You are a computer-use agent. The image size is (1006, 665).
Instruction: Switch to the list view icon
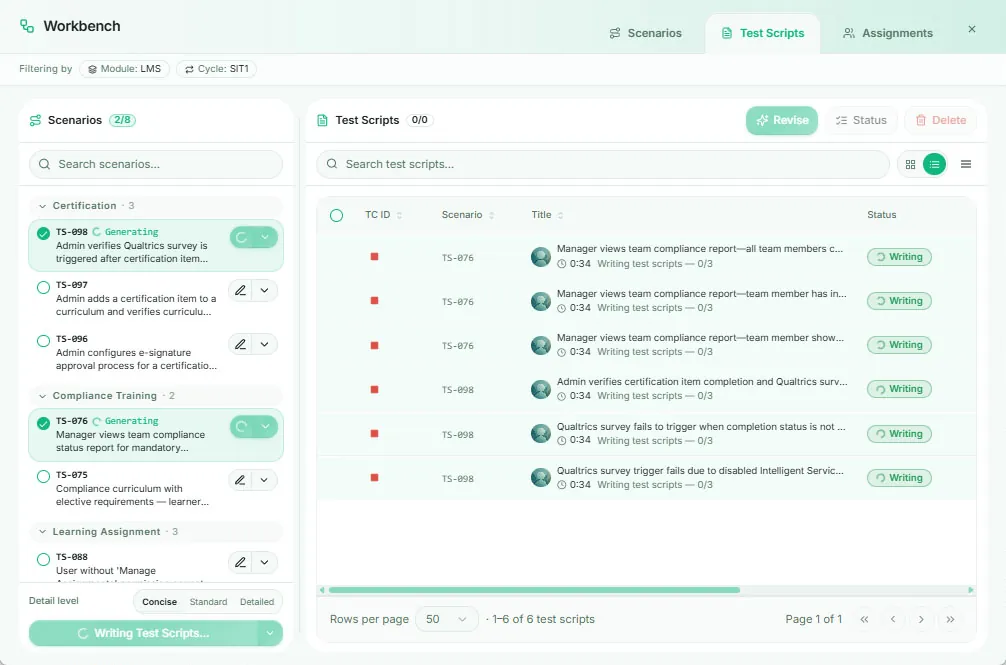pos(934,164)
